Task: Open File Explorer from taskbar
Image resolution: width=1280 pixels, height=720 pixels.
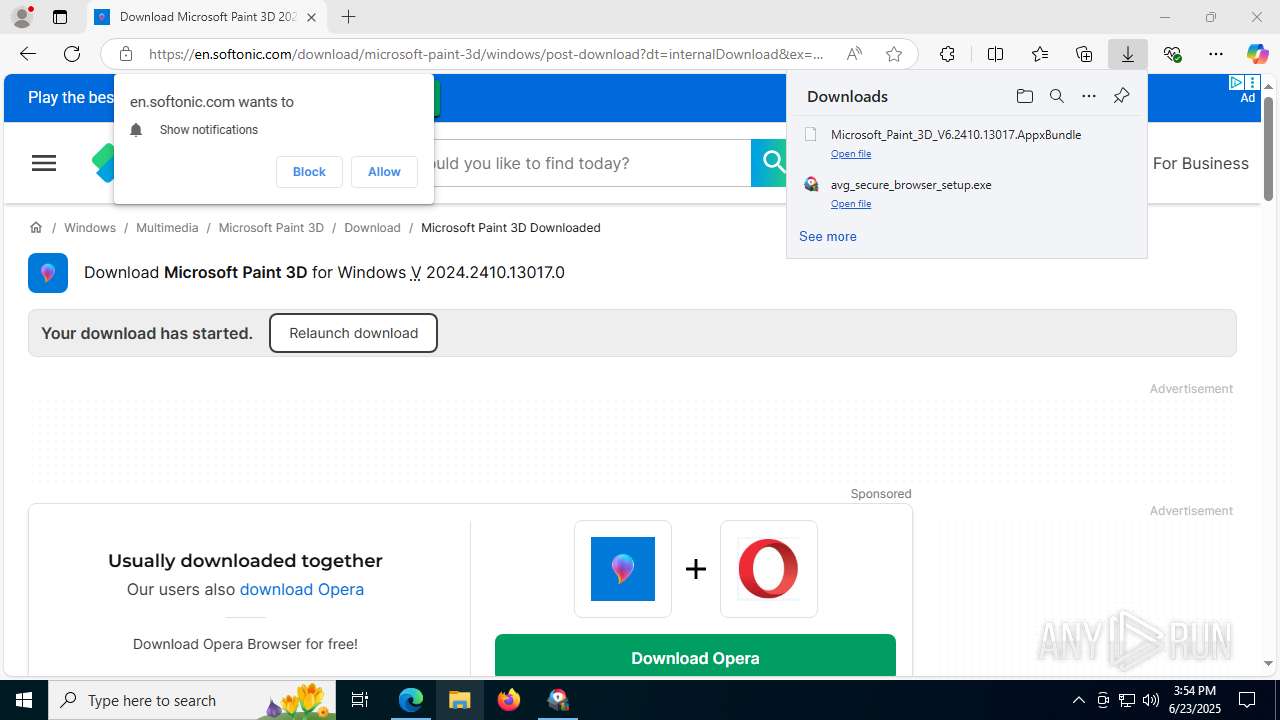Action: click(460, 700)
